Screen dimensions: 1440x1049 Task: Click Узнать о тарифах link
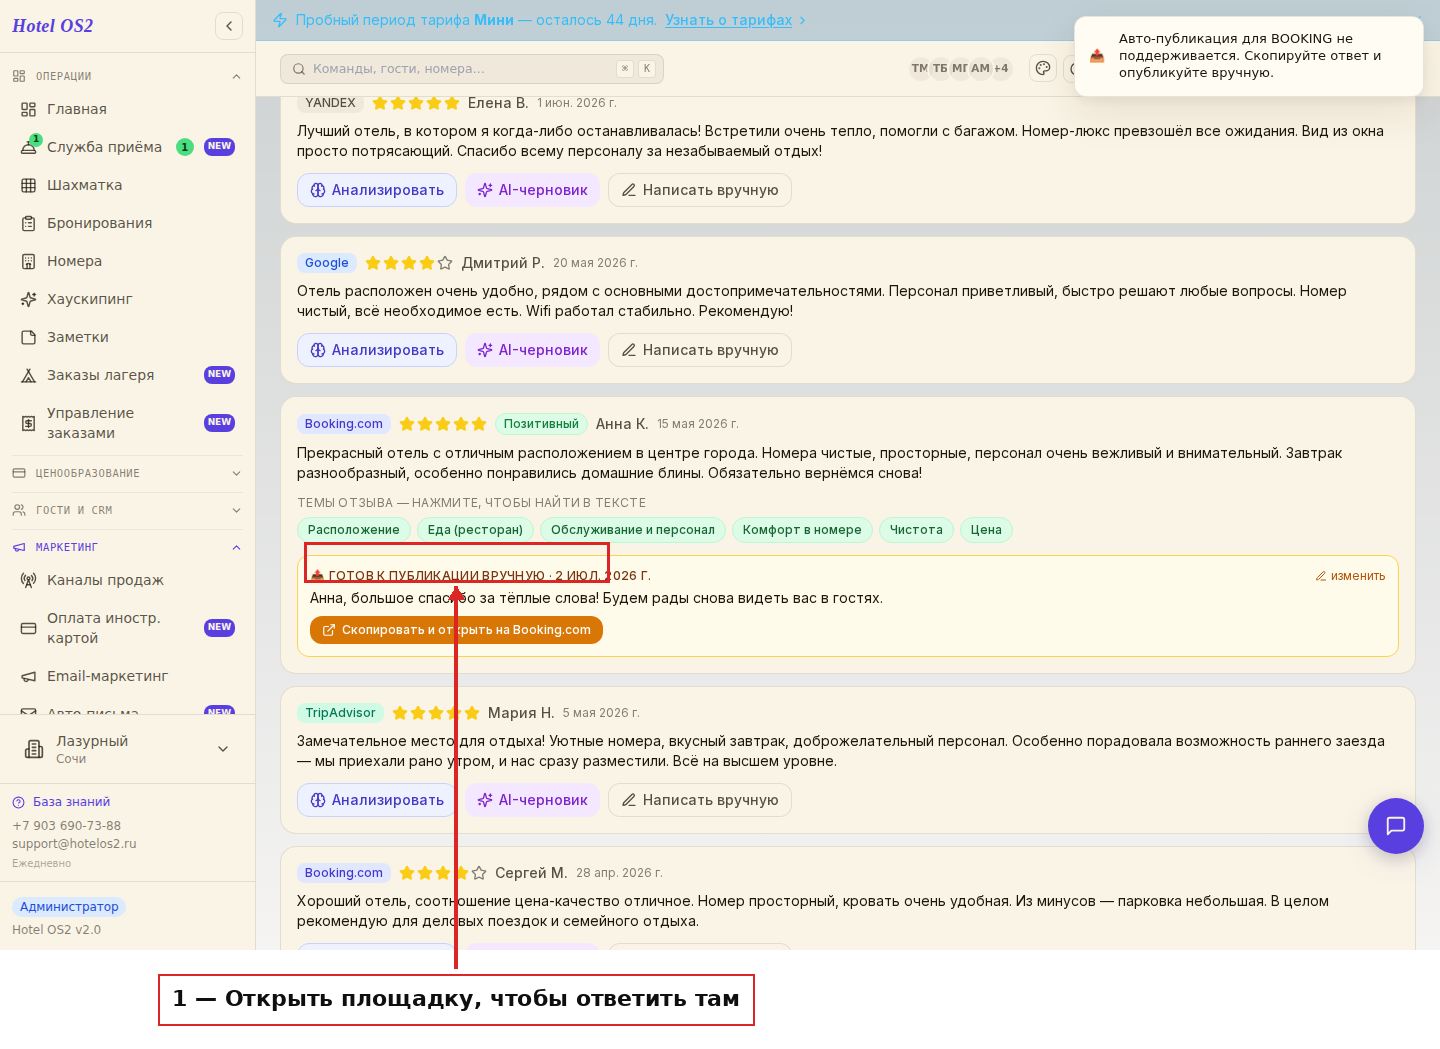tap(728, 20)
